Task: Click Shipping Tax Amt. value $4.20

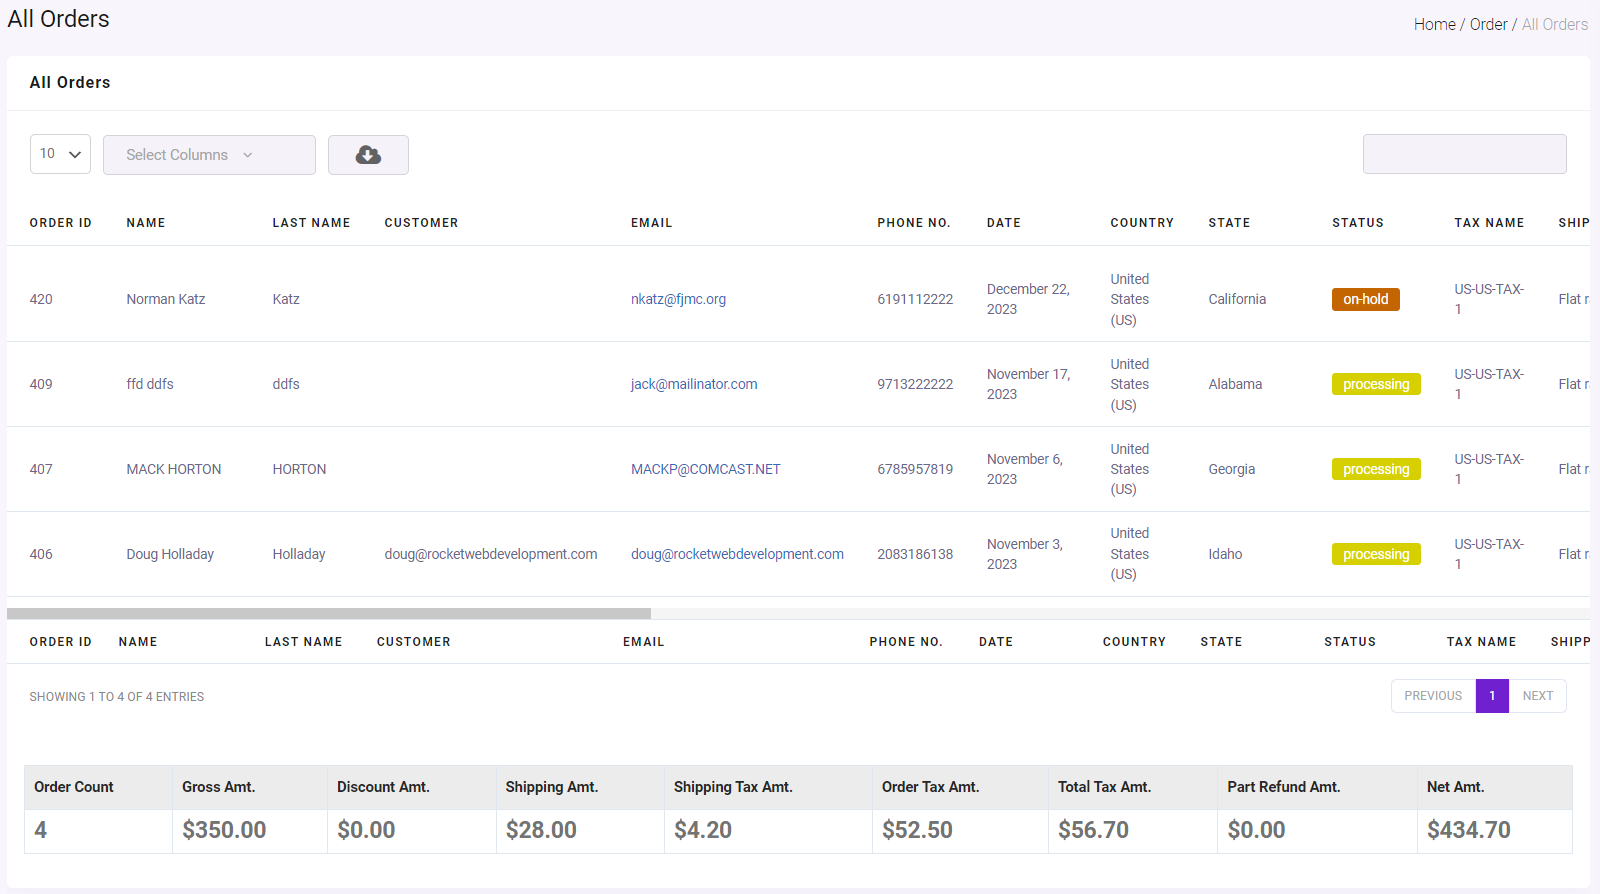Action: point(703,830)
